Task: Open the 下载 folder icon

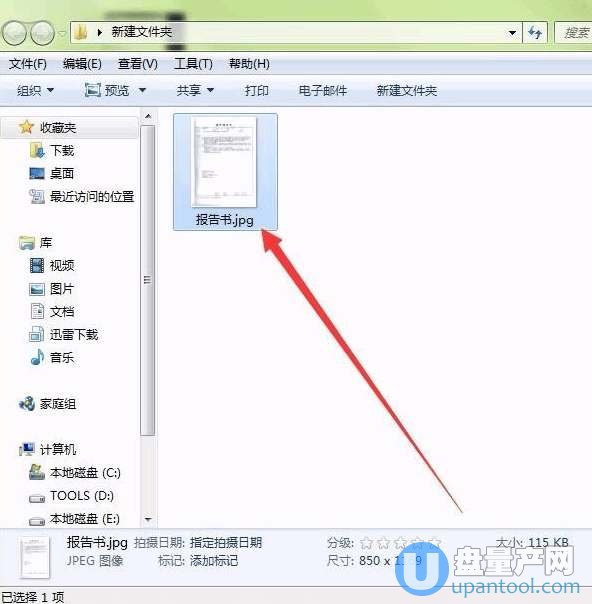Action: coord(37,151)
